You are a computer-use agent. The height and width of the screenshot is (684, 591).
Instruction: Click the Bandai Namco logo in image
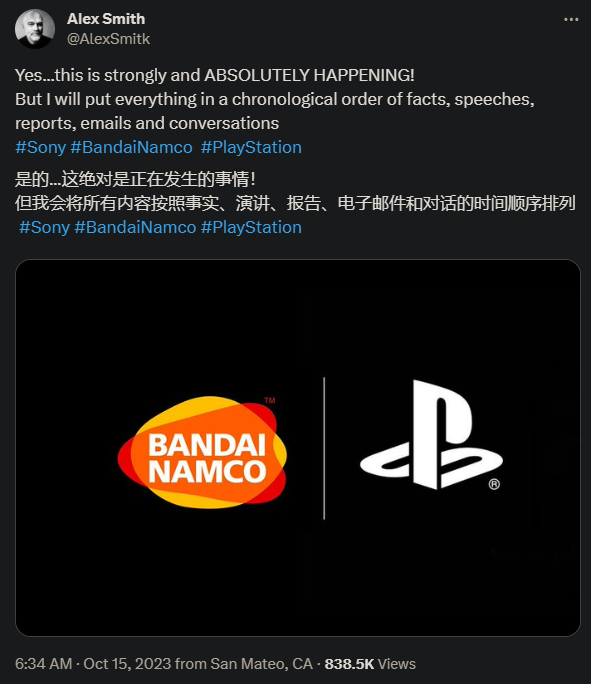click(x=202, y=452)
